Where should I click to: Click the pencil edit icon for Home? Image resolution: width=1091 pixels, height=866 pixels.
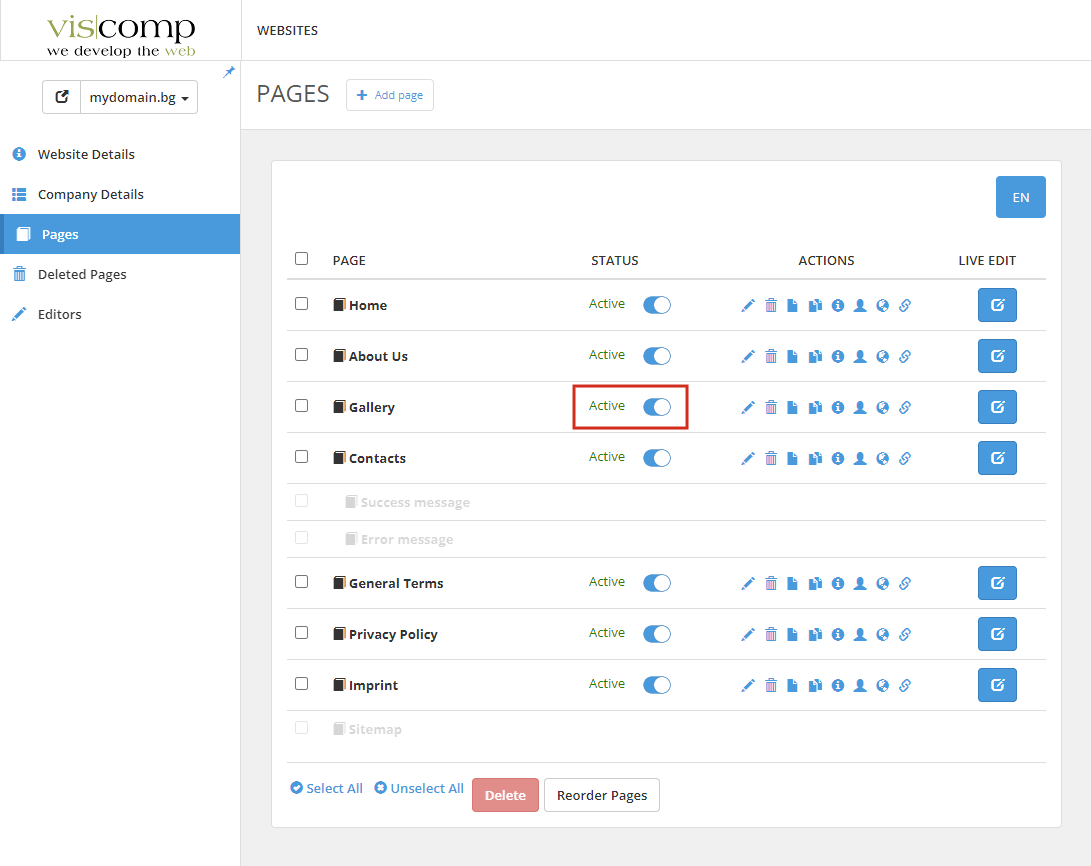pos(748,306)
